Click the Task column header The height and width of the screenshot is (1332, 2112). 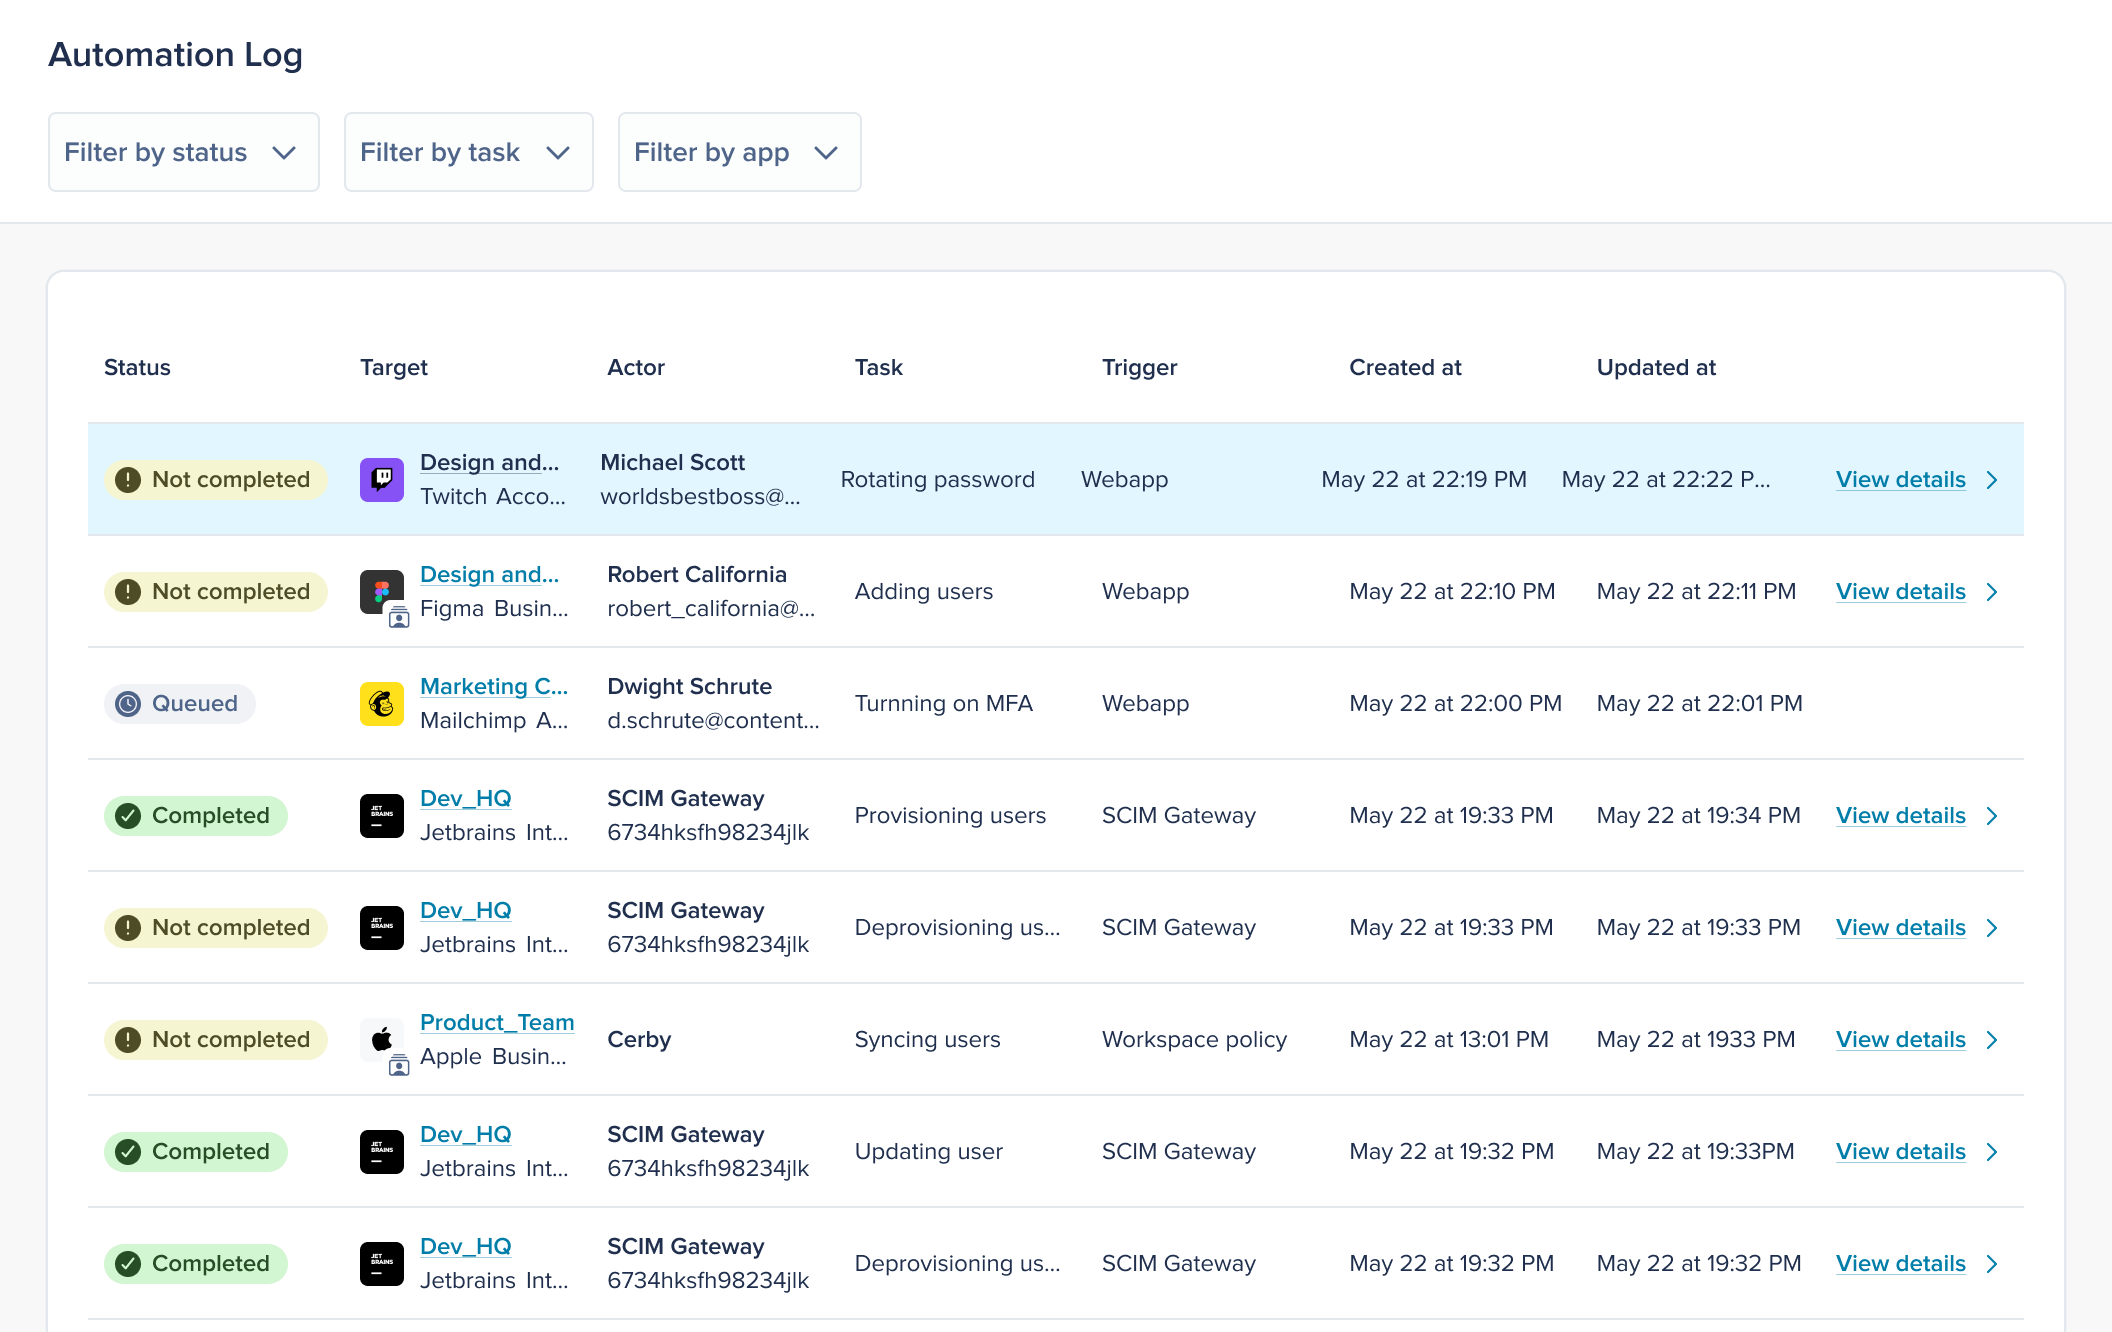click(x=879, y=368)
